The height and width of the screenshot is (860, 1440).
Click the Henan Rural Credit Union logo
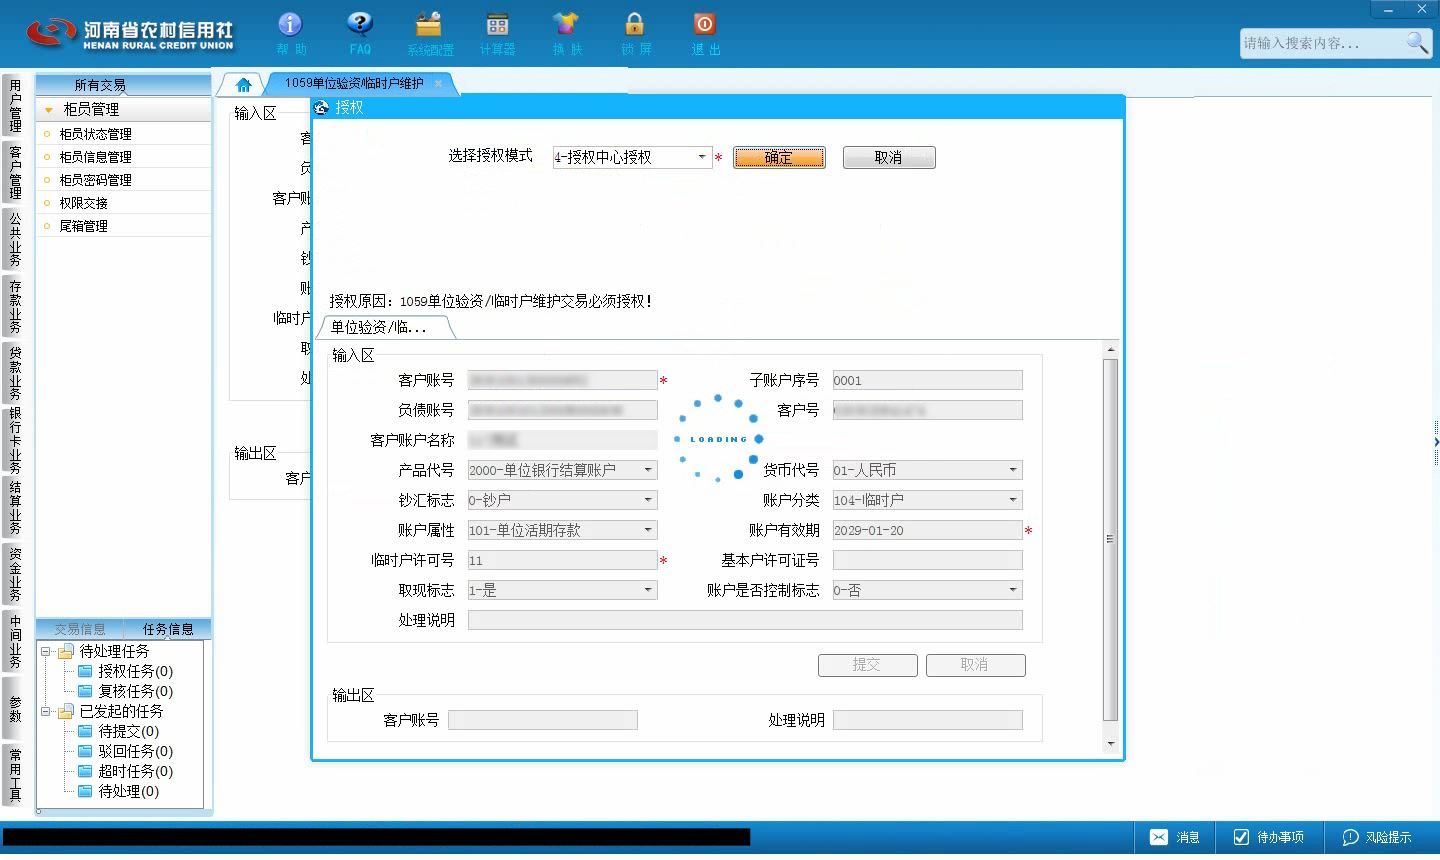pyautogui.click(x=130, y=34)
